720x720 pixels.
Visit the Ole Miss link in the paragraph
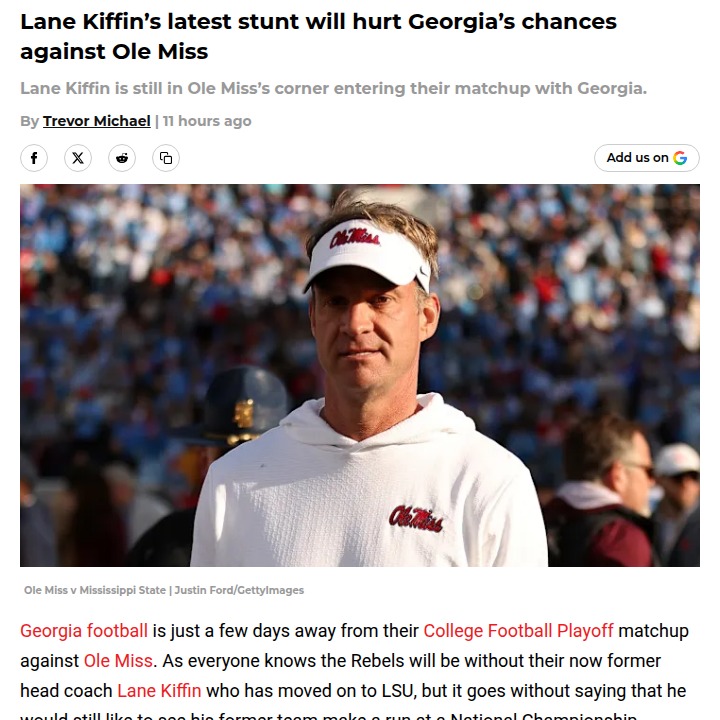tap(118, 661)
